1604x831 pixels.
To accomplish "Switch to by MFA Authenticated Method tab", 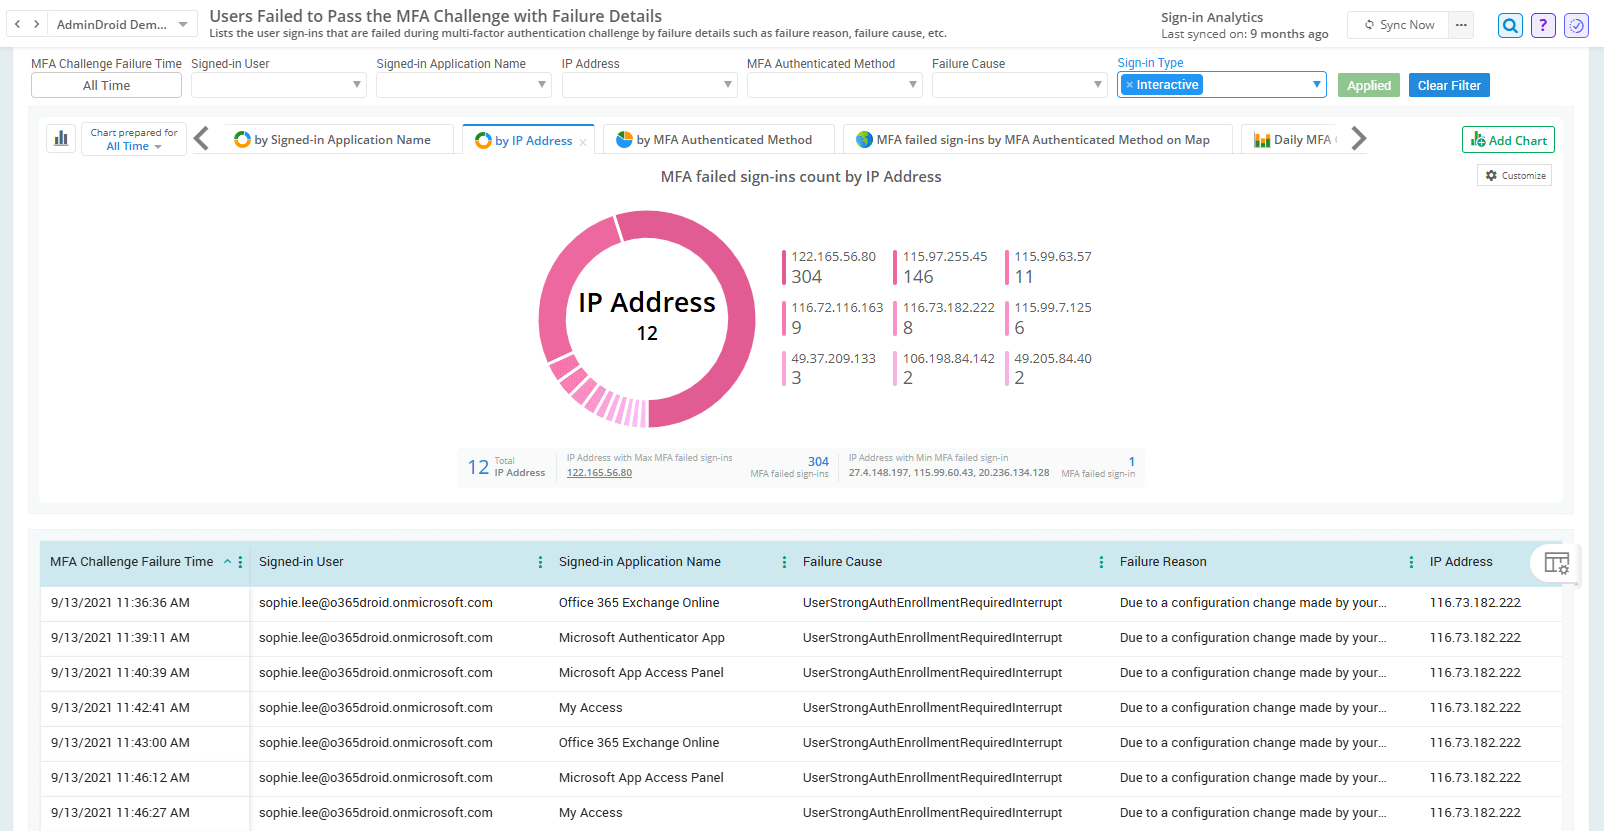I will (x=723, y=140).
